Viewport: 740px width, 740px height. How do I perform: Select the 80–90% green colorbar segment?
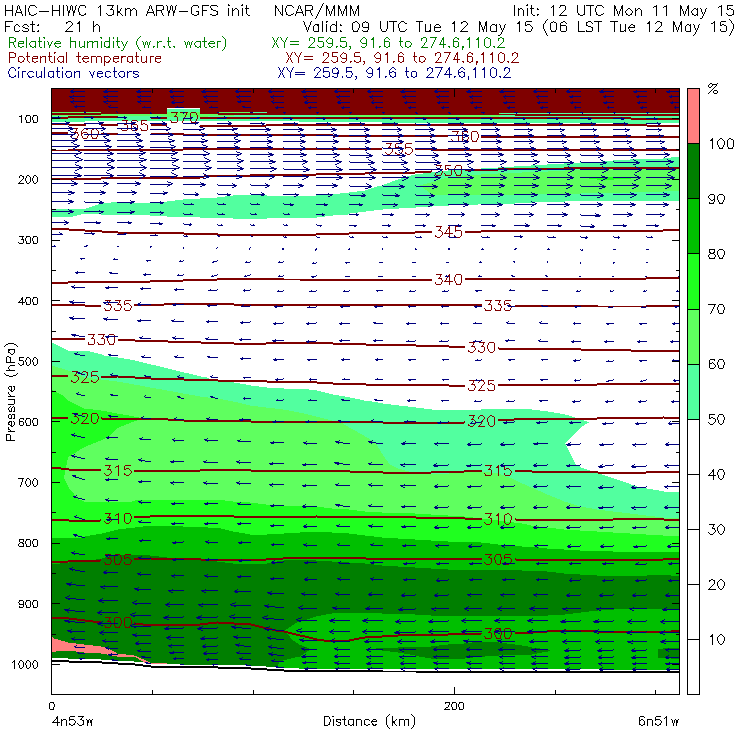(x=693, y=226)
